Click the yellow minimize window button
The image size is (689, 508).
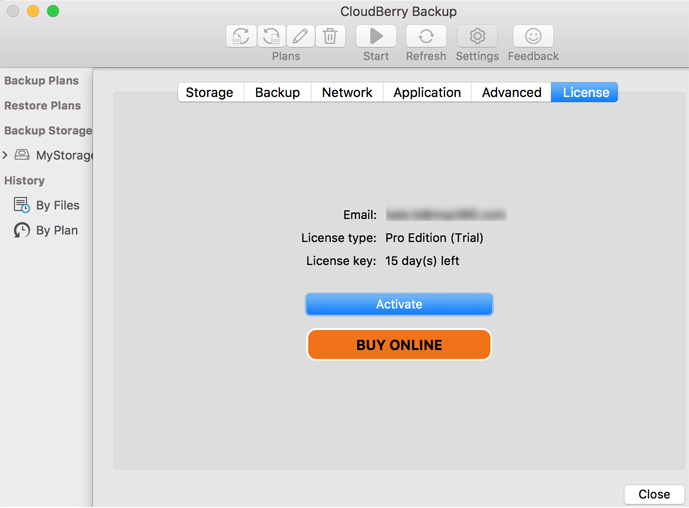tap(33, 11)
